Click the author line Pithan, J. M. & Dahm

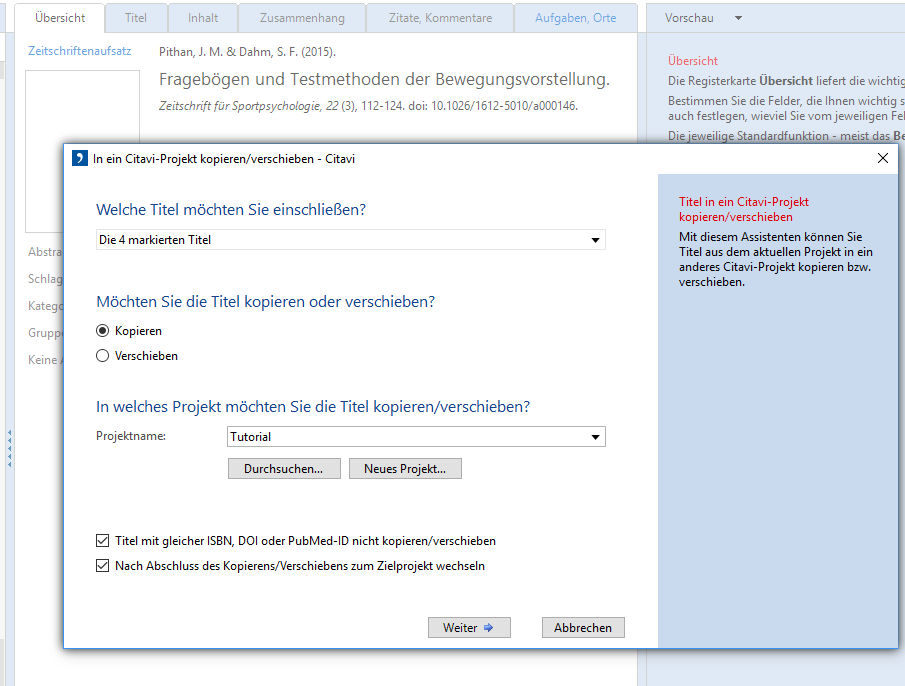[x=247, y=52]
